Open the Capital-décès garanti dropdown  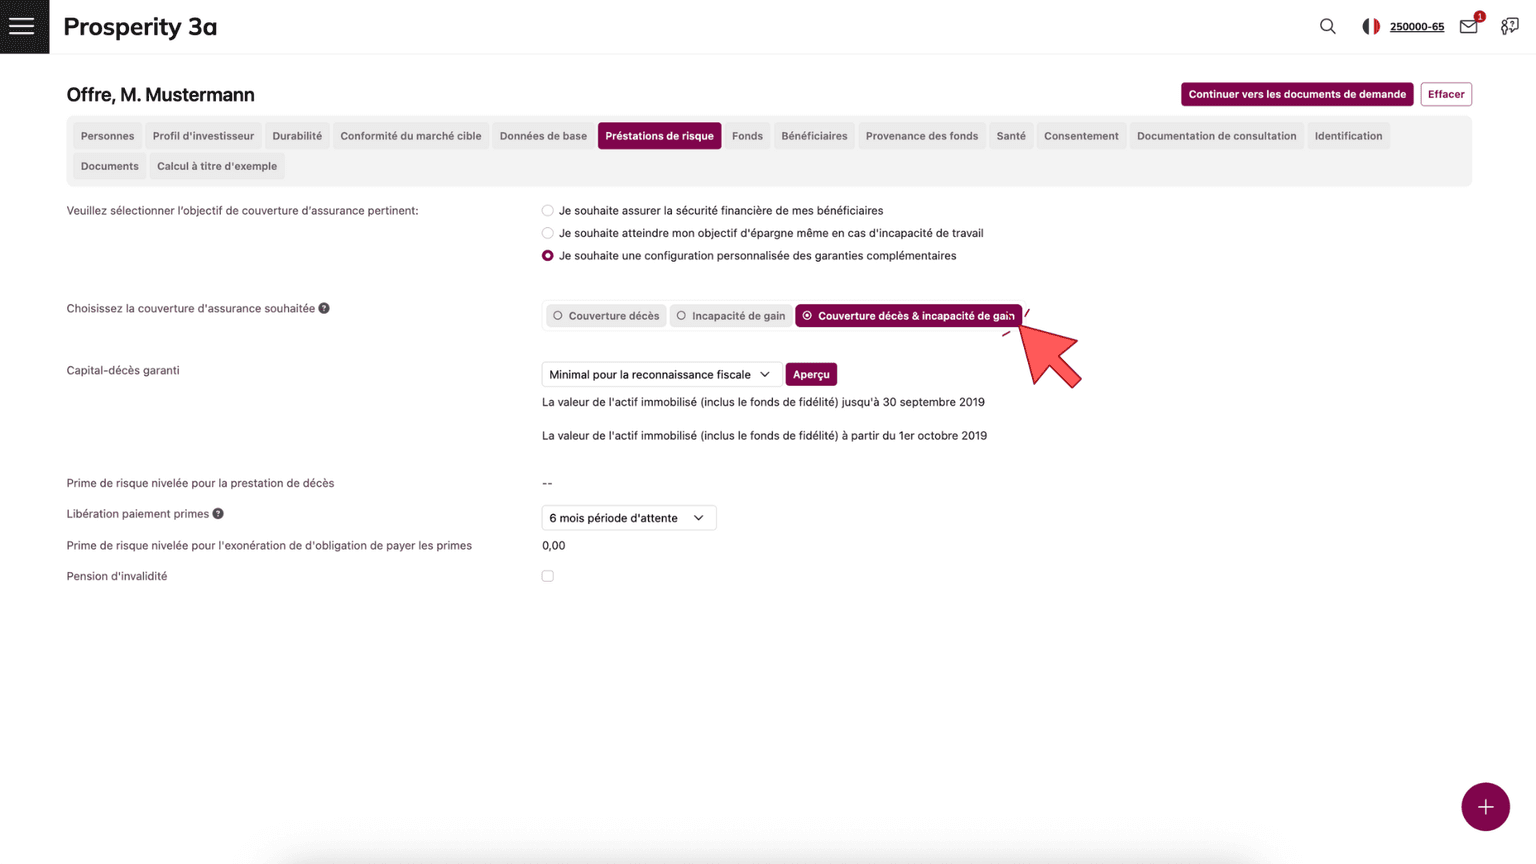(660, 374)
